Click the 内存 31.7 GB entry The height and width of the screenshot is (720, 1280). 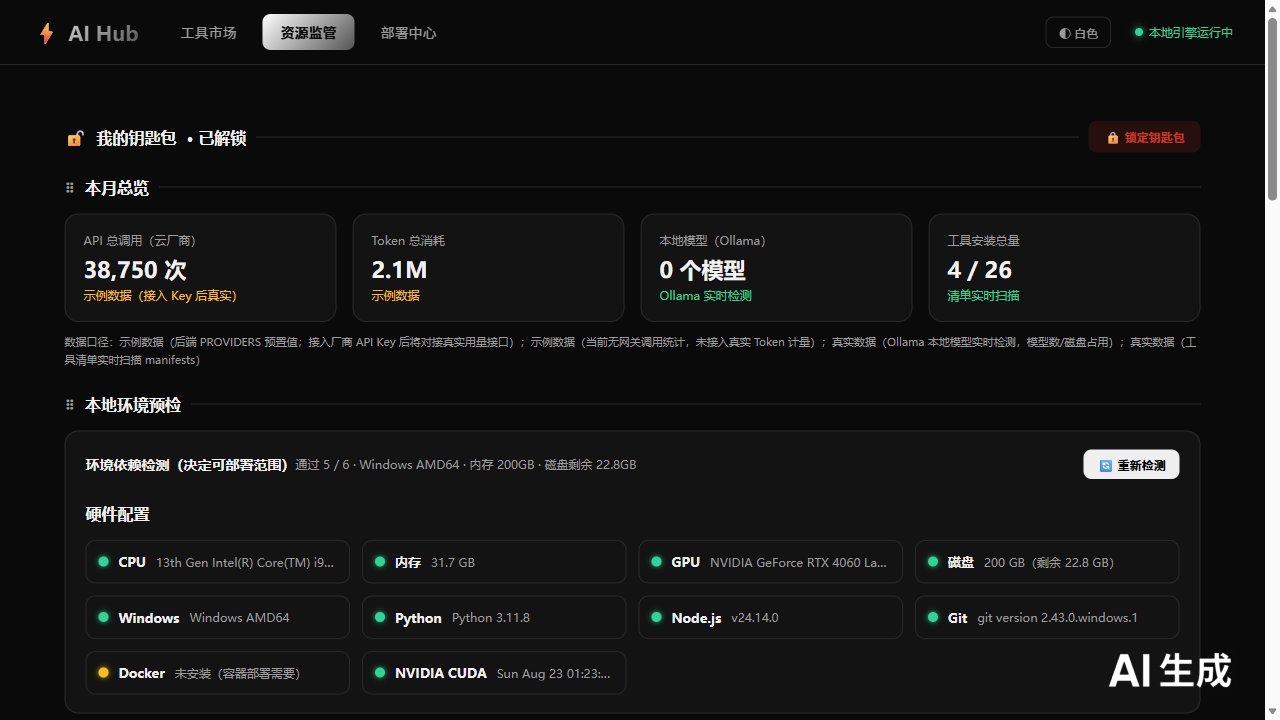tap(494, 562)
